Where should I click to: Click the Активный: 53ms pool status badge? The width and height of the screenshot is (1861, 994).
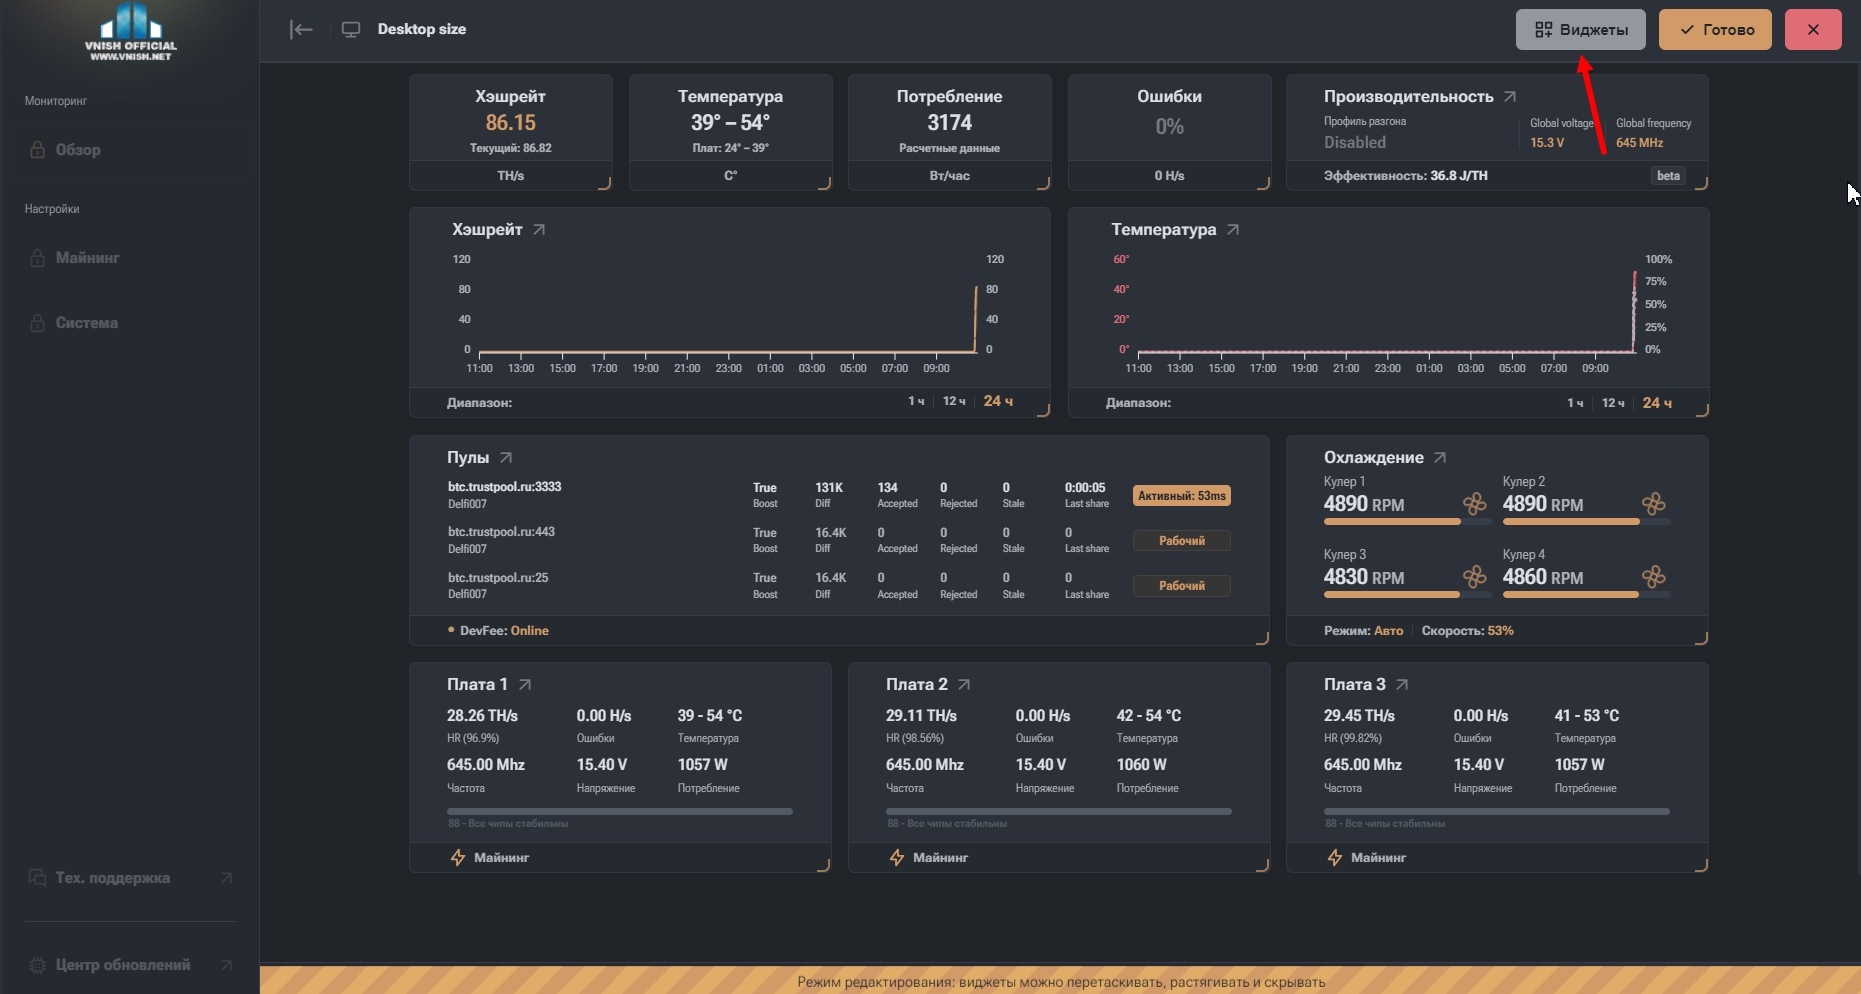point(1182,496)
